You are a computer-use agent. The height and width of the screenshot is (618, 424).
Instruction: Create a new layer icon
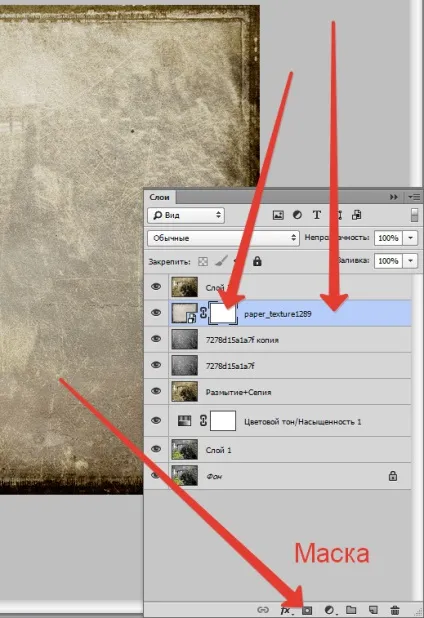(373, 610)
